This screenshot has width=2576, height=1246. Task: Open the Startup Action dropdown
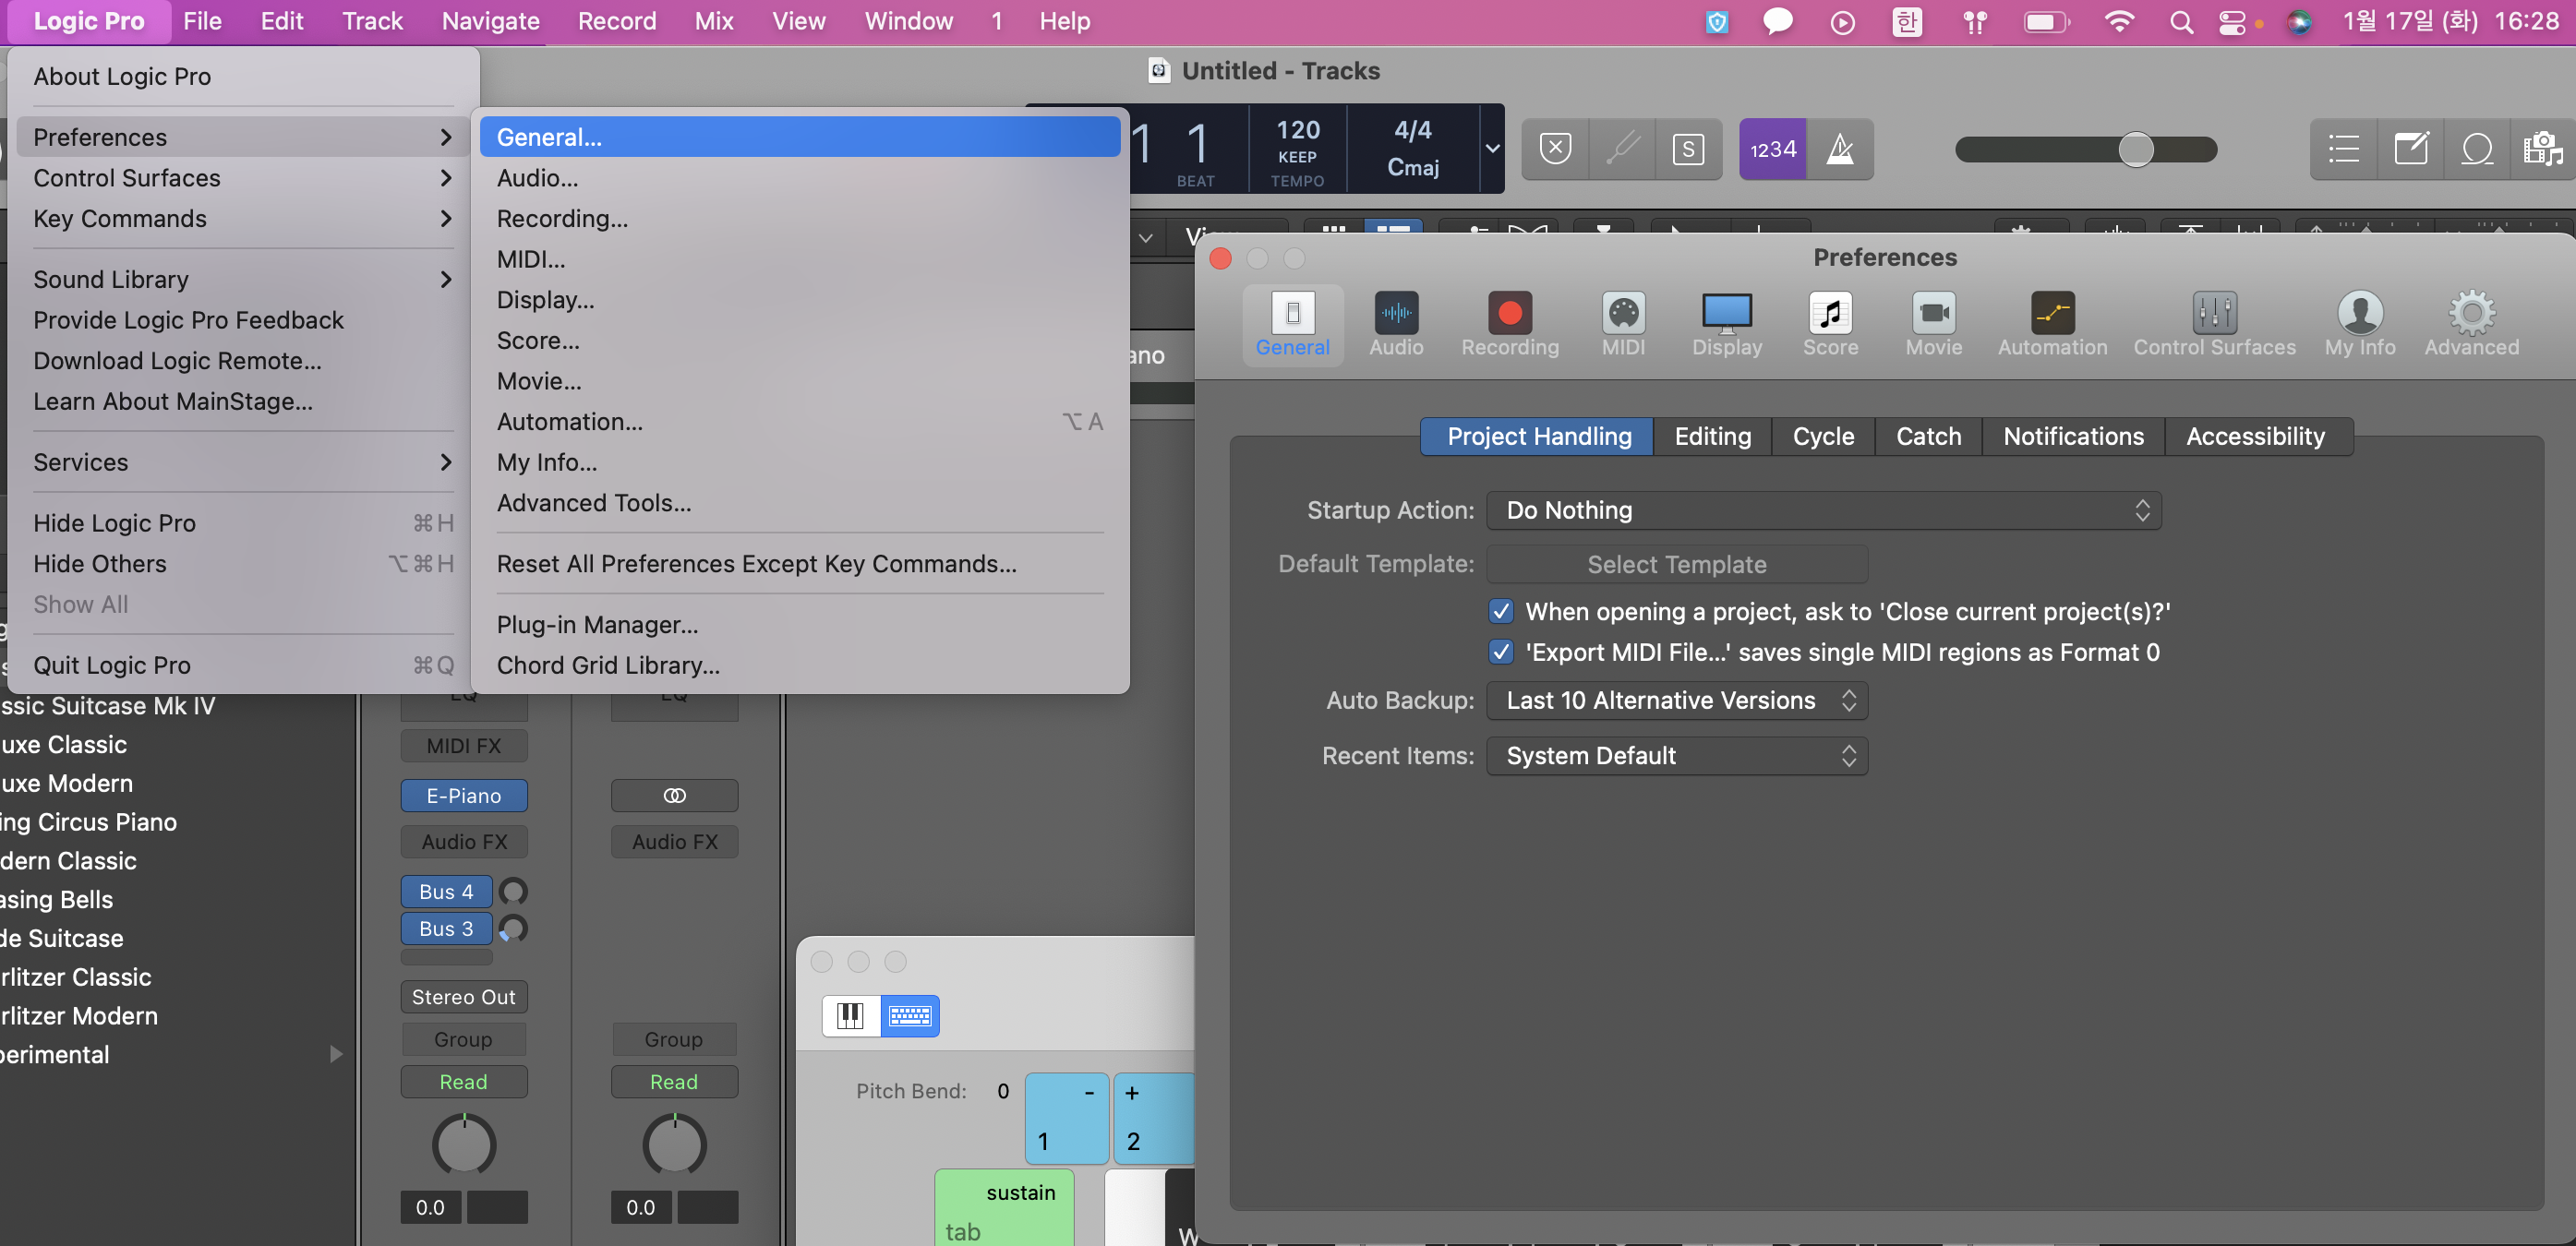coord(1823,510)
